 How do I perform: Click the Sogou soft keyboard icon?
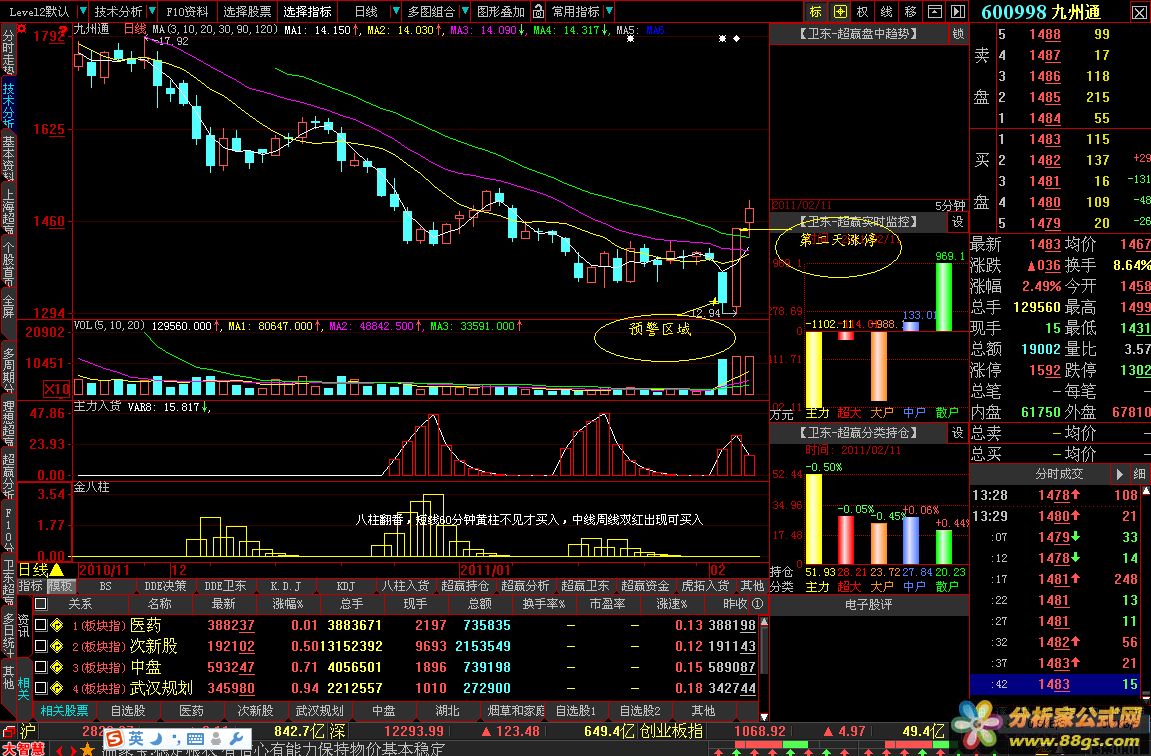tap(195, 738)
